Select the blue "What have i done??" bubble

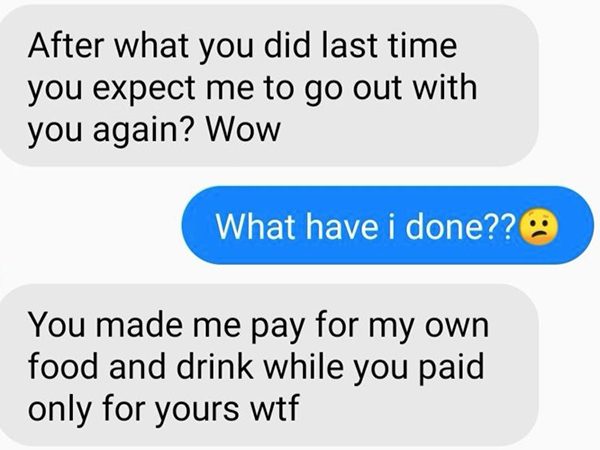388,225
